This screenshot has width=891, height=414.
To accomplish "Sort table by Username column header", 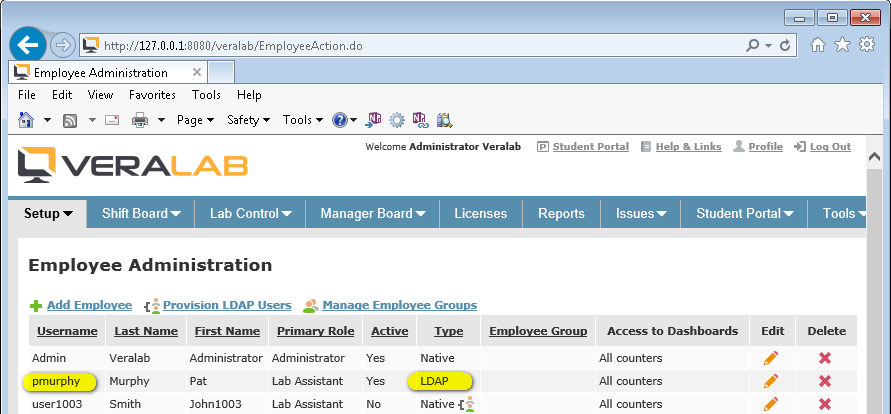I will (x=67, y=331).
